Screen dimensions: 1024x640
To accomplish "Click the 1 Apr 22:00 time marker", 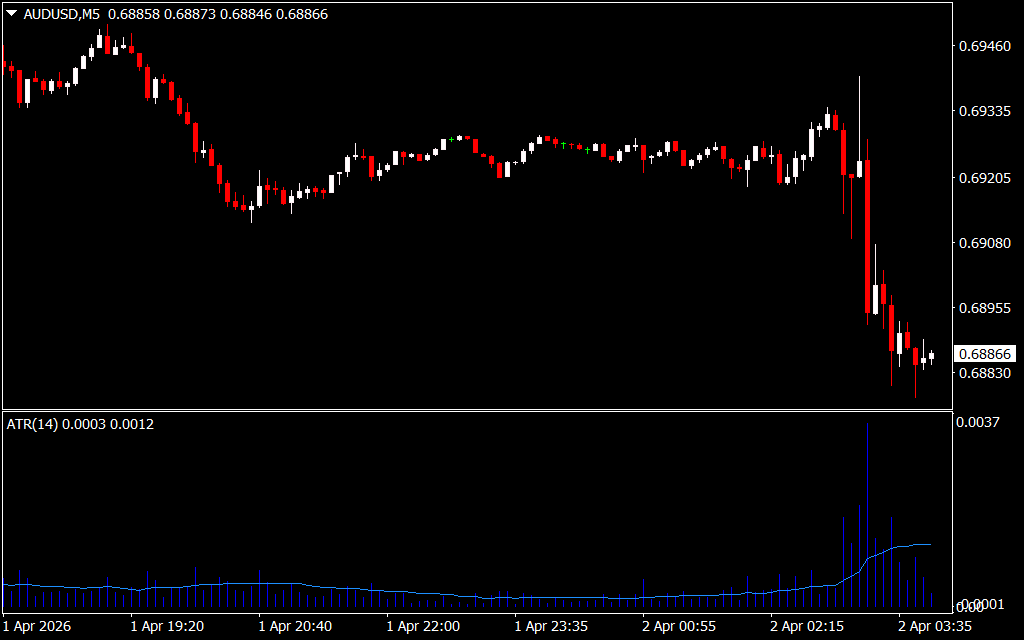I will [x=423, y=626].
